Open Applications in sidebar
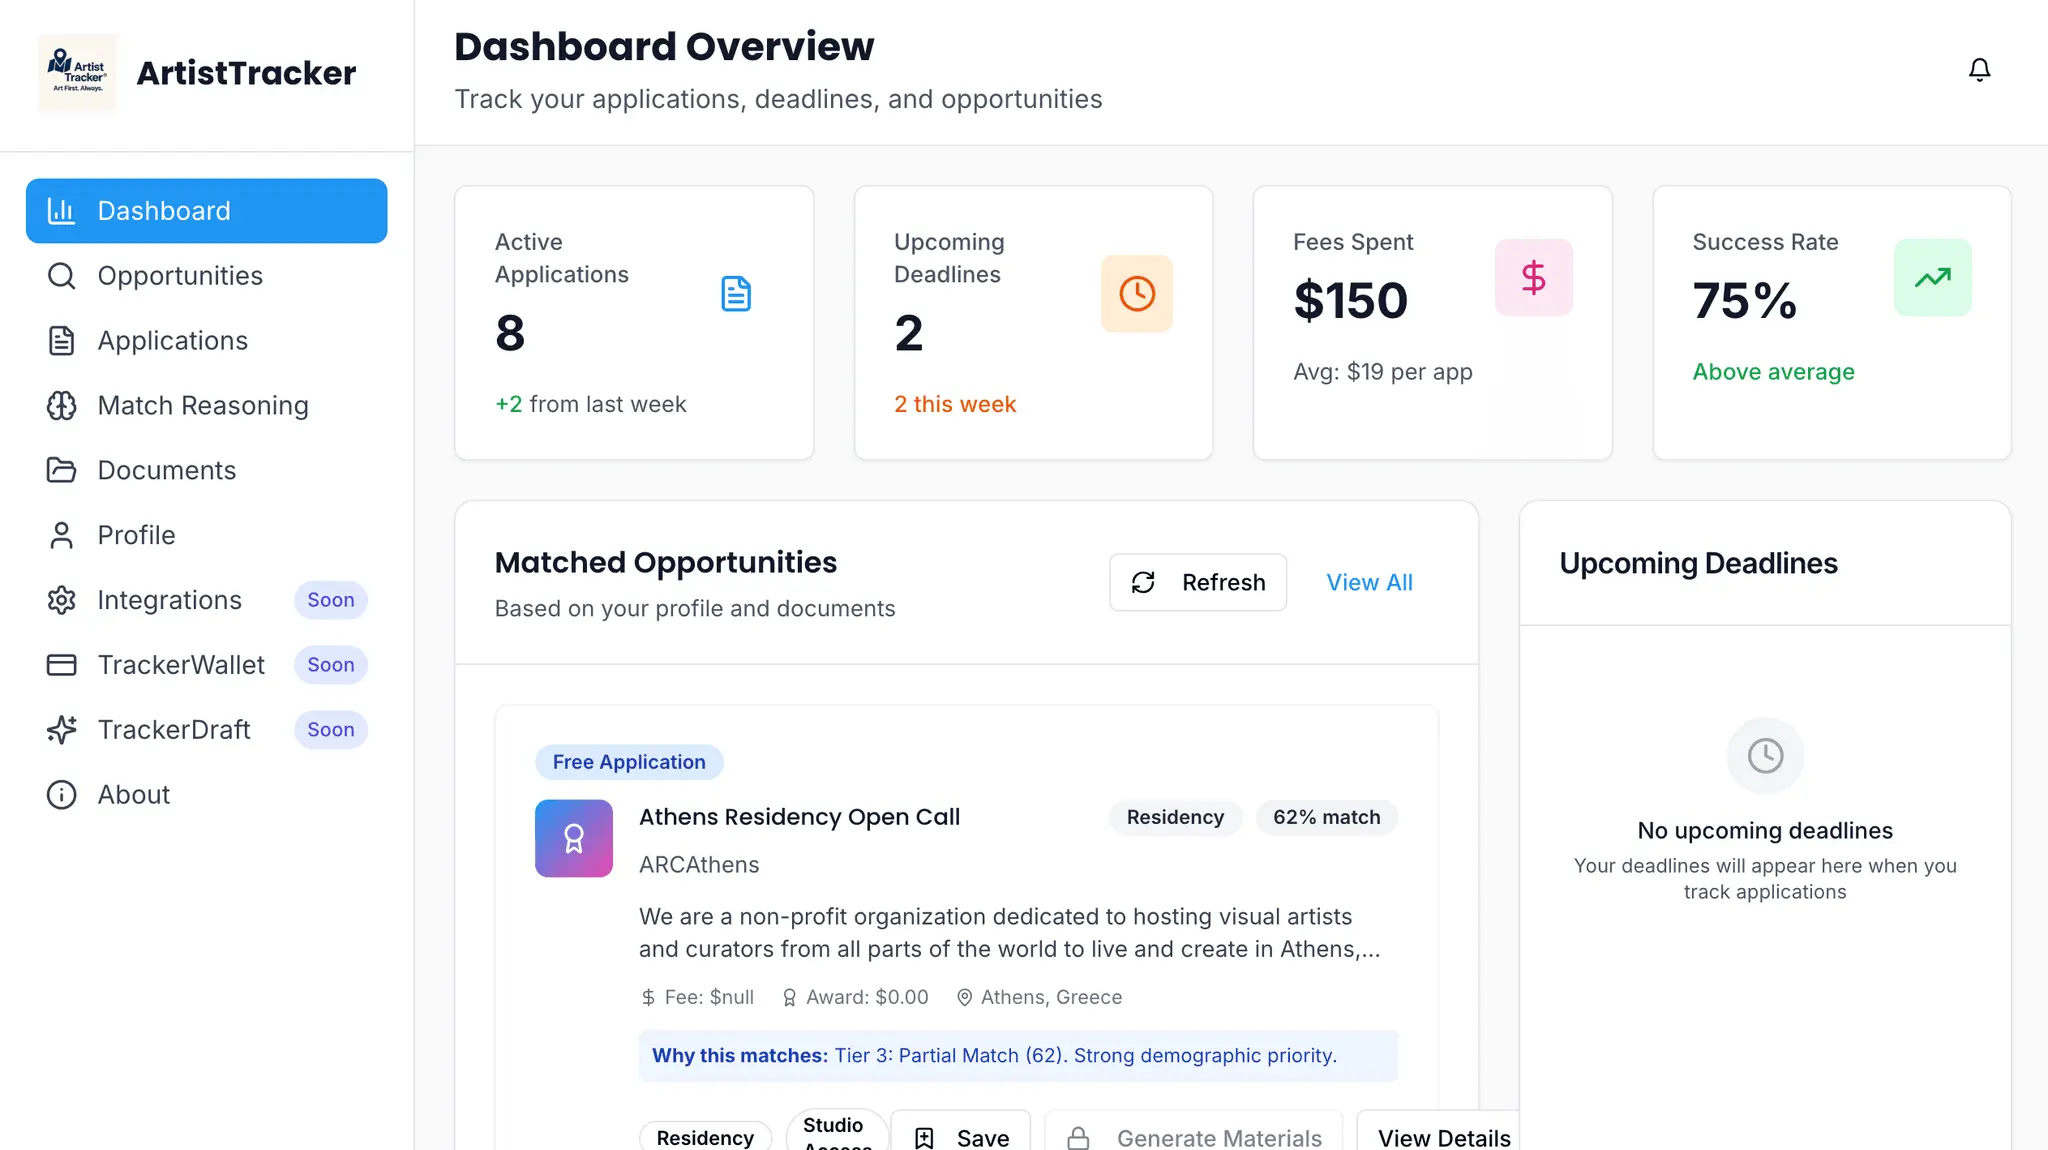The width and height of the screenshot is (2048, 1150). tap(207, 341)
